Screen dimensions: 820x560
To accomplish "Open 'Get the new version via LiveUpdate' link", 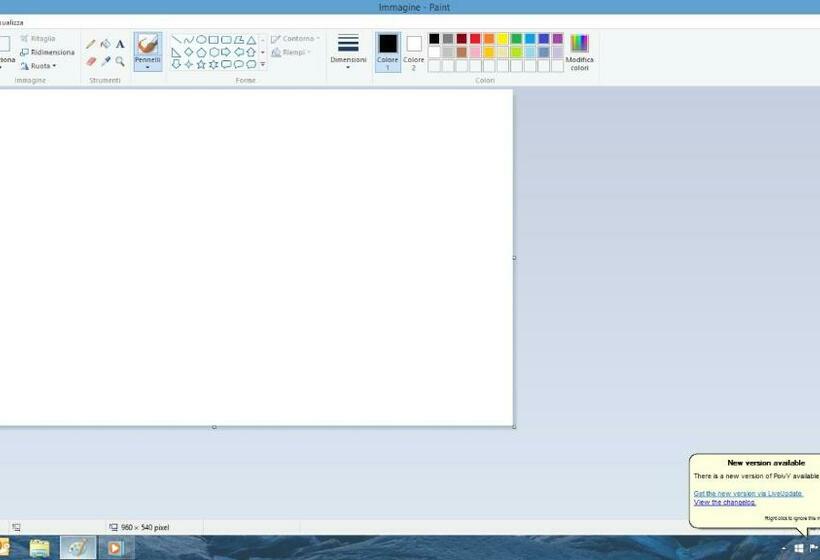I will [x=748, y=493].
